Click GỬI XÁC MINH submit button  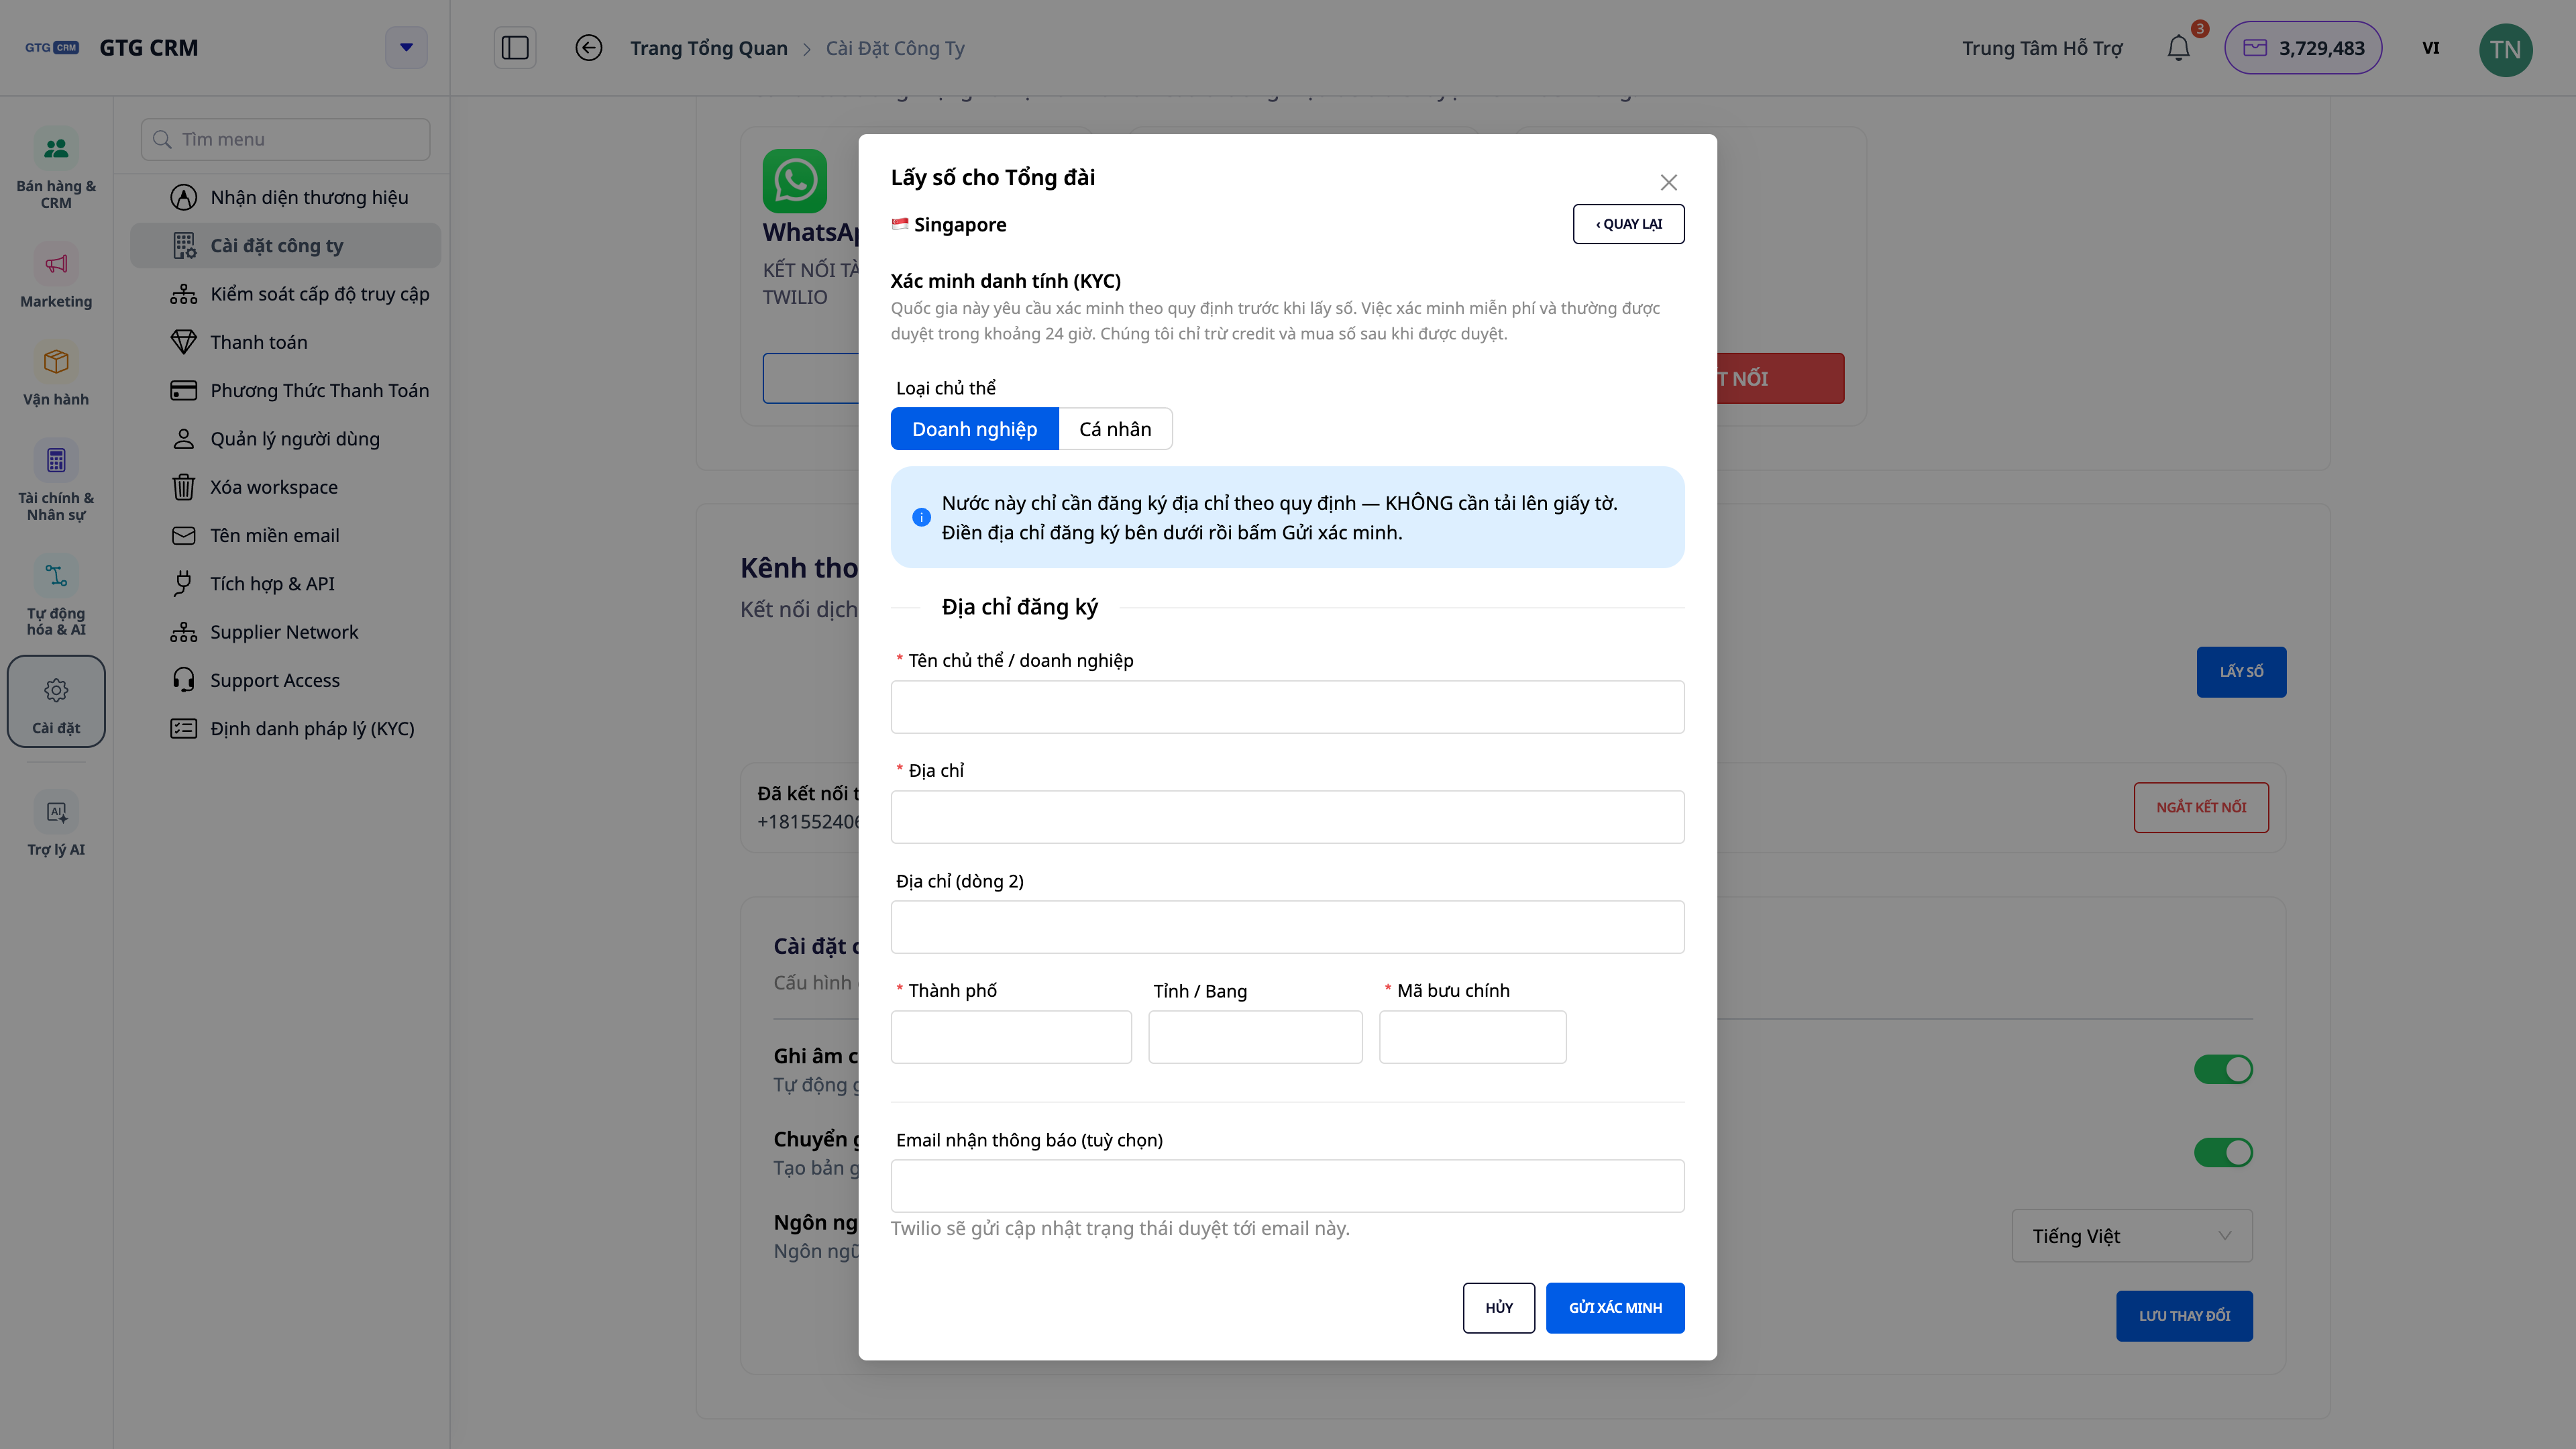(x=1615, y=1308)
